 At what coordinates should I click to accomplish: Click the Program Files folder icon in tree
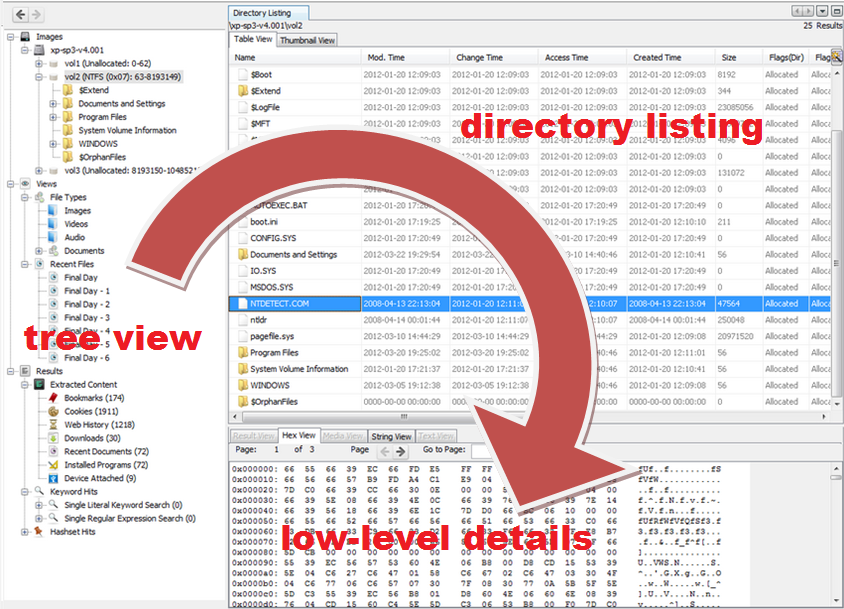(x=68, y=117)
